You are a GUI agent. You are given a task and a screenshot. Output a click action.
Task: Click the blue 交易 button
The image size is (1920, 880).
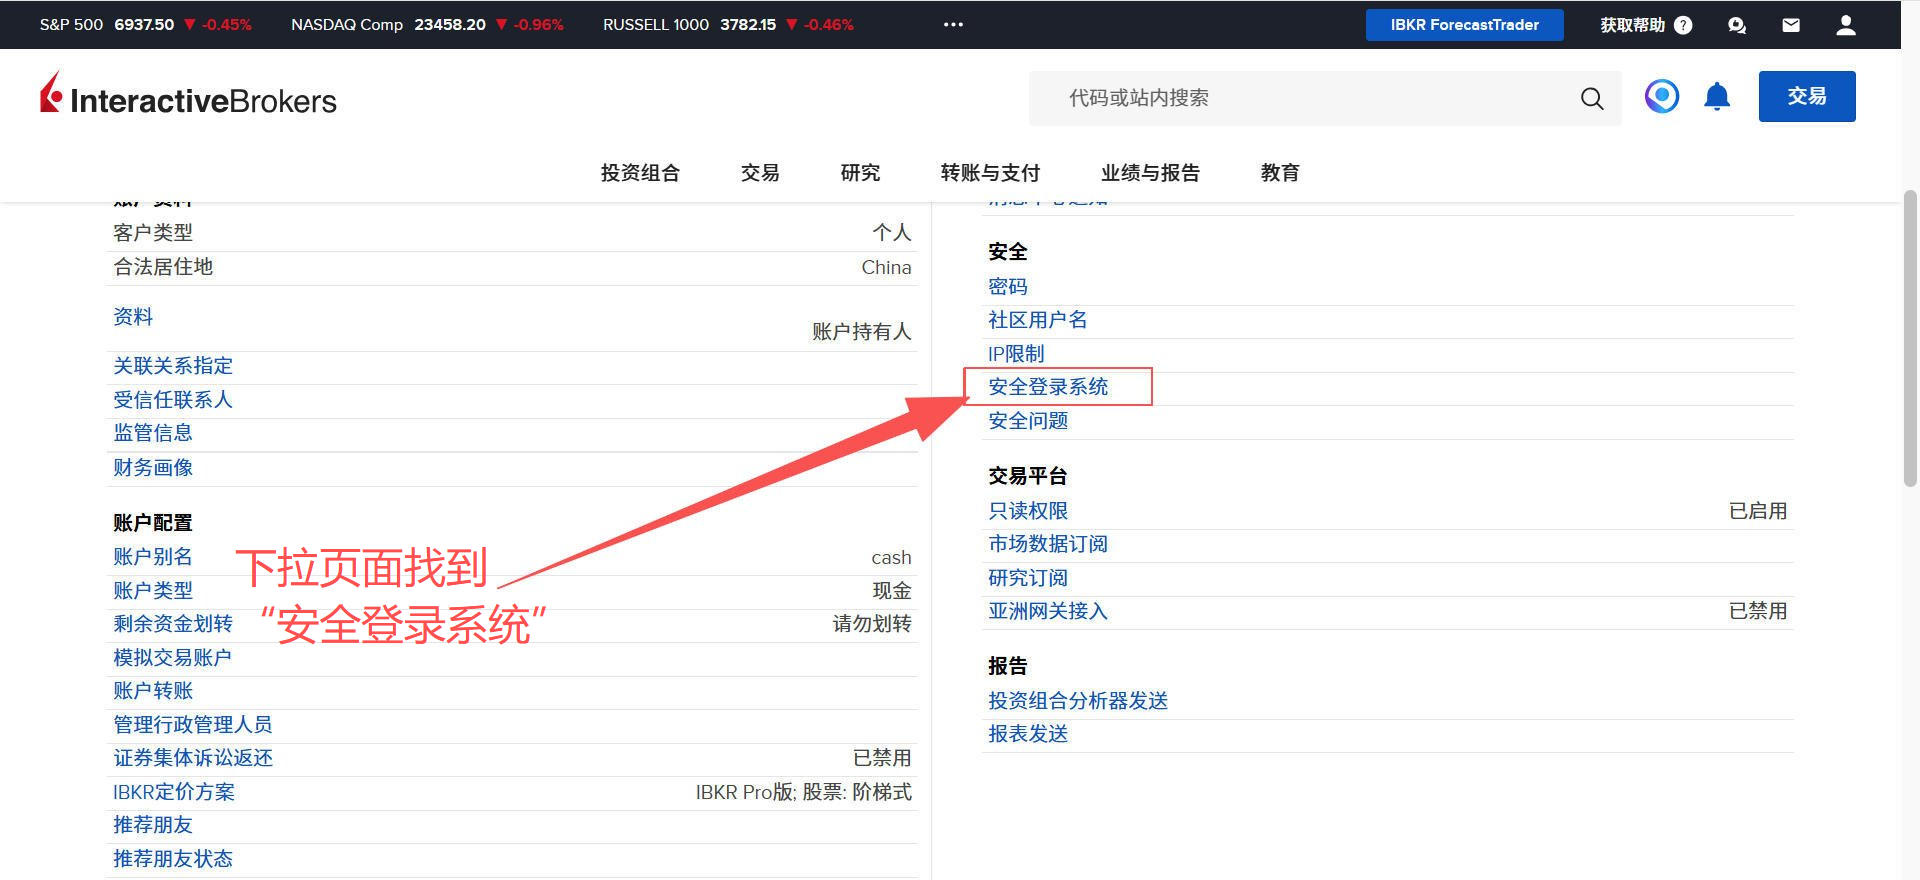pyautogui.click(x=1806, y=97)
